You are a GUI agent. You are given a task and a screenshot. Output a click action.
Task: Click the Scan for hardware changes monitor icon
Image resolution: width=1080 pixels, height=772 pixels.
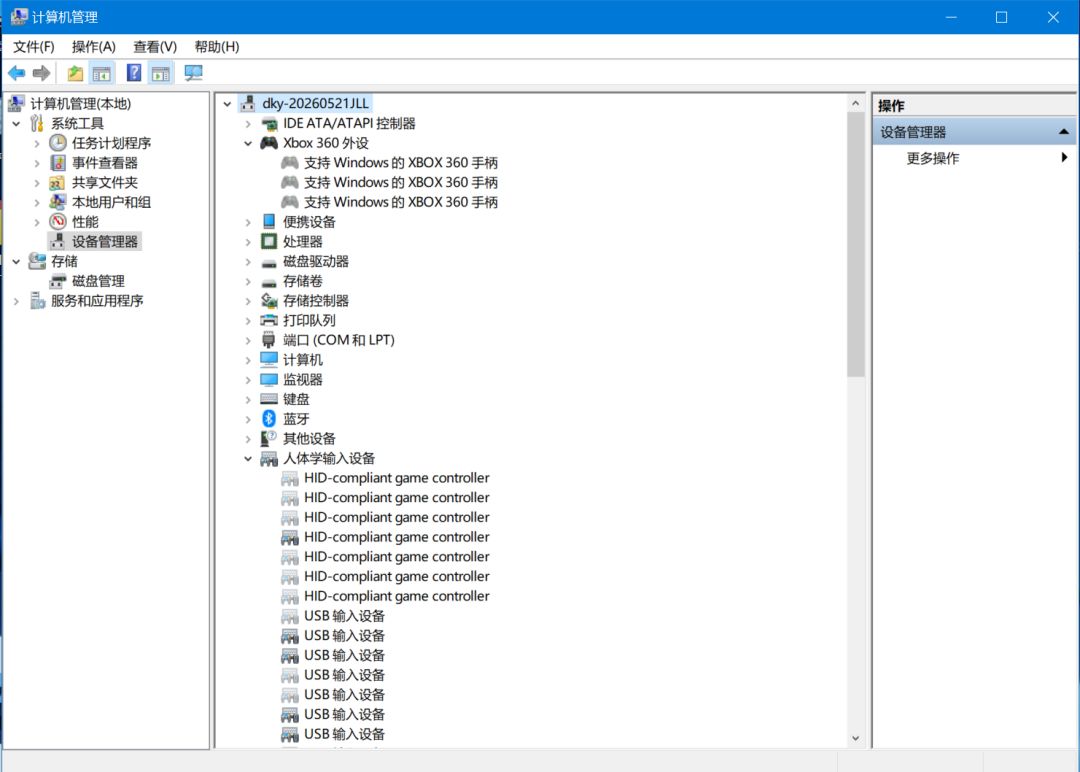tap(194, 73)
